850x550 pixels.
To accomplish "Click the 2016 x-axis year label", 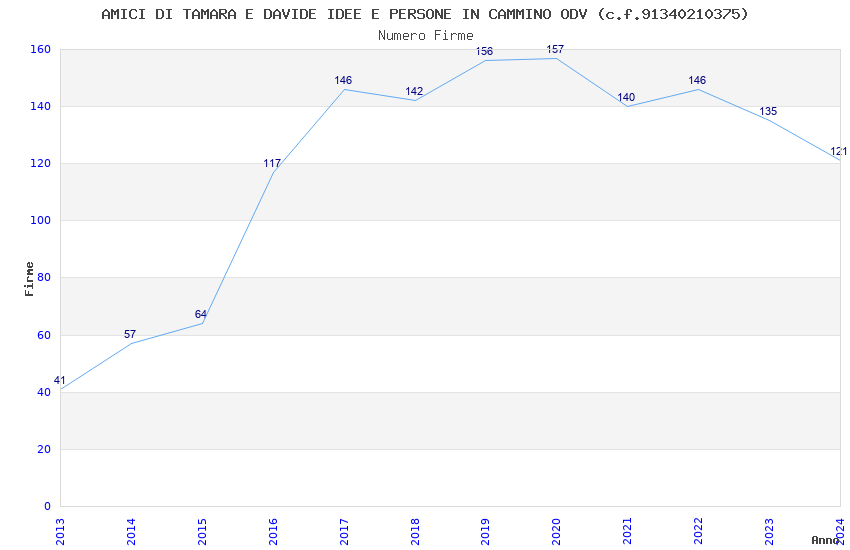I will point(273,532).
